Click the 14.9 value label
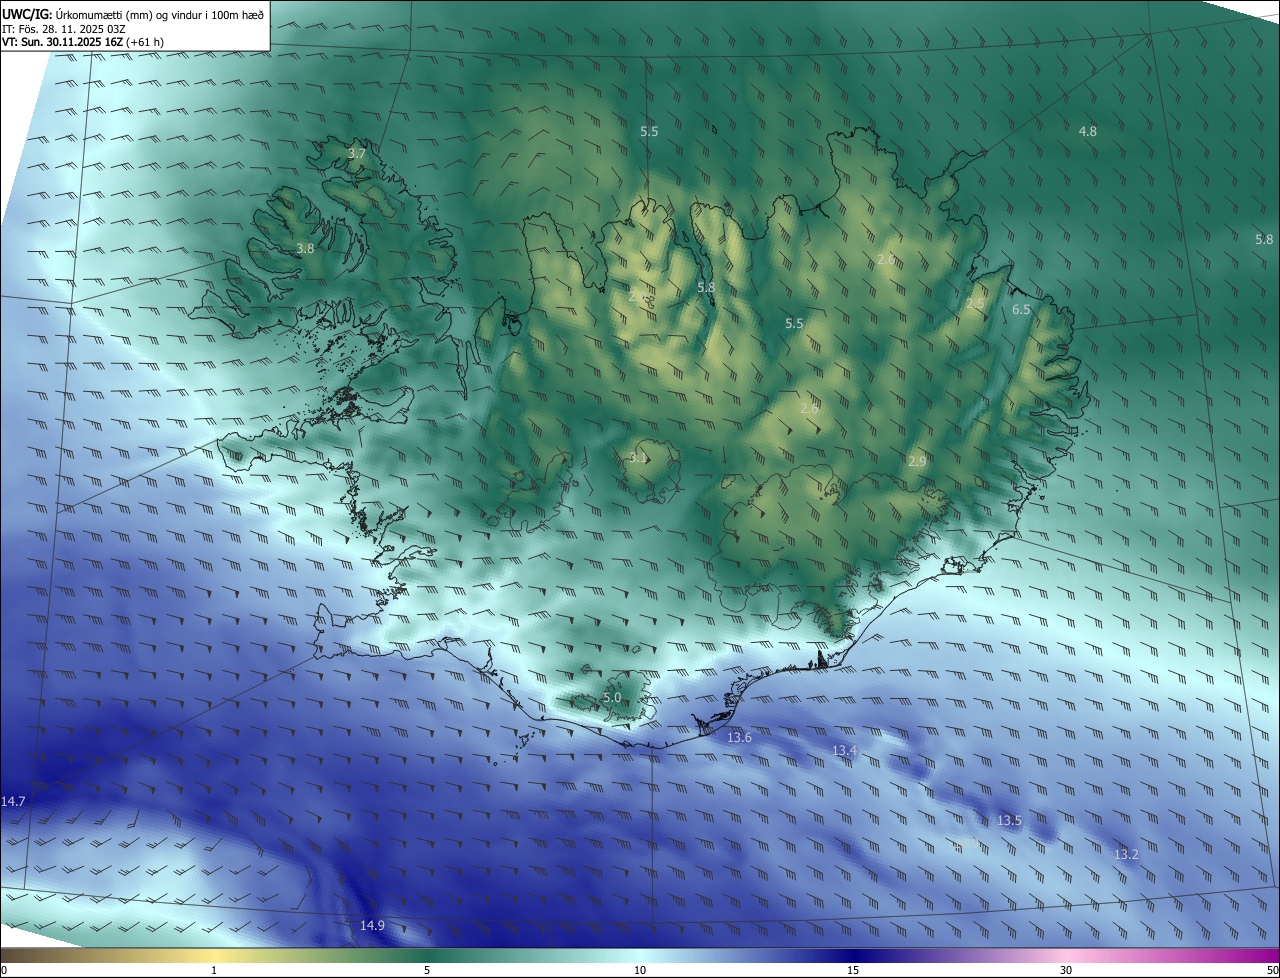 point(372,925)
